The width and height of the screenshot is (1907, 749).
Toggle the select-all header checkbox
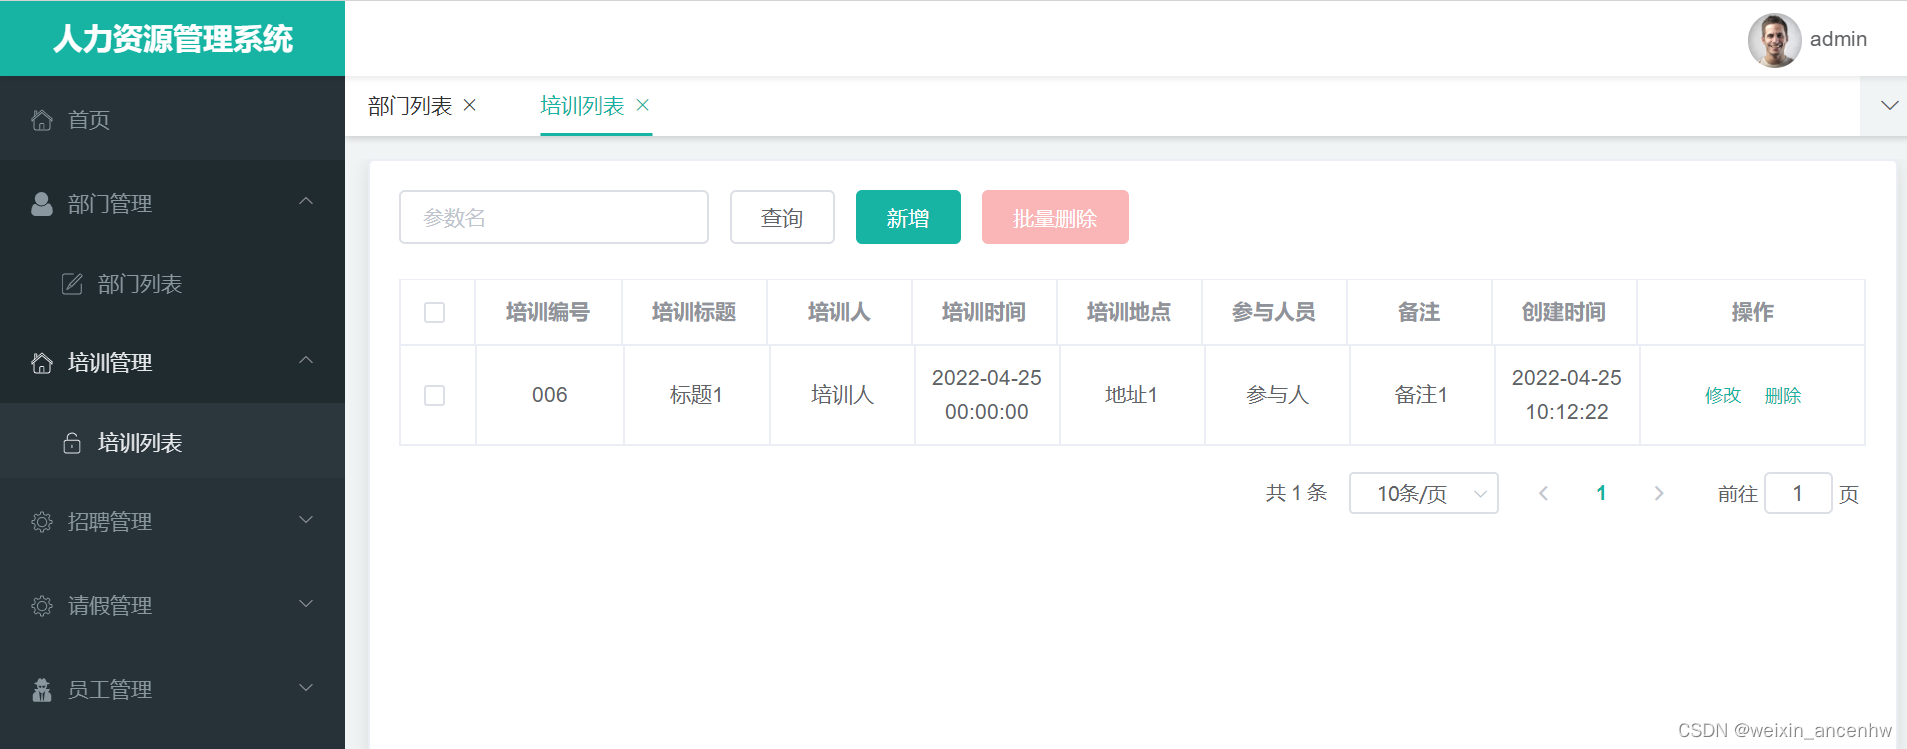434,312
